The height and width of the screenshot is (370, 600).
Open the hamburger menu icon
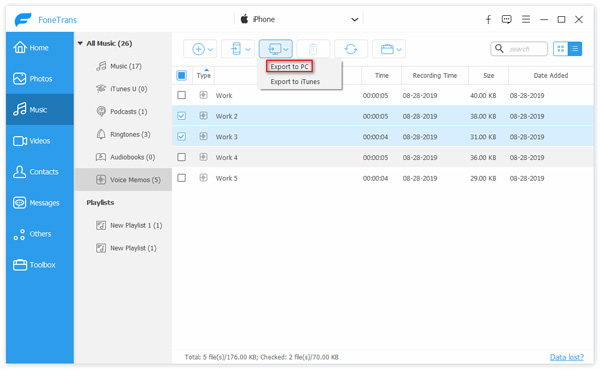[x=526, y=19]
